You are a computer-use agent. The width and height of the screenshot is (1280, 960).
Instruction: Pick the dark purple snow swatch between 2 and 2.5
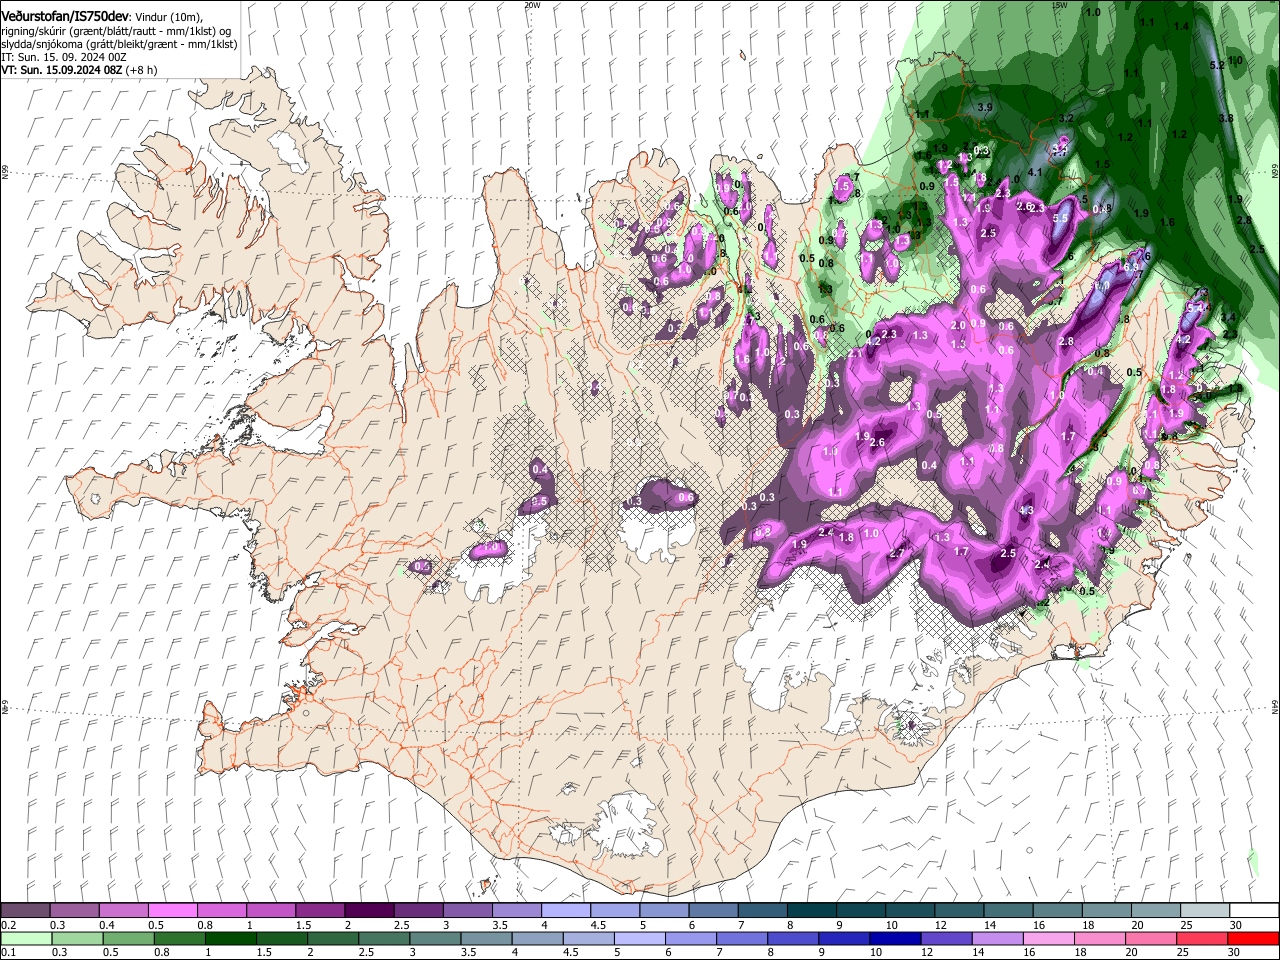click(369, 910)
